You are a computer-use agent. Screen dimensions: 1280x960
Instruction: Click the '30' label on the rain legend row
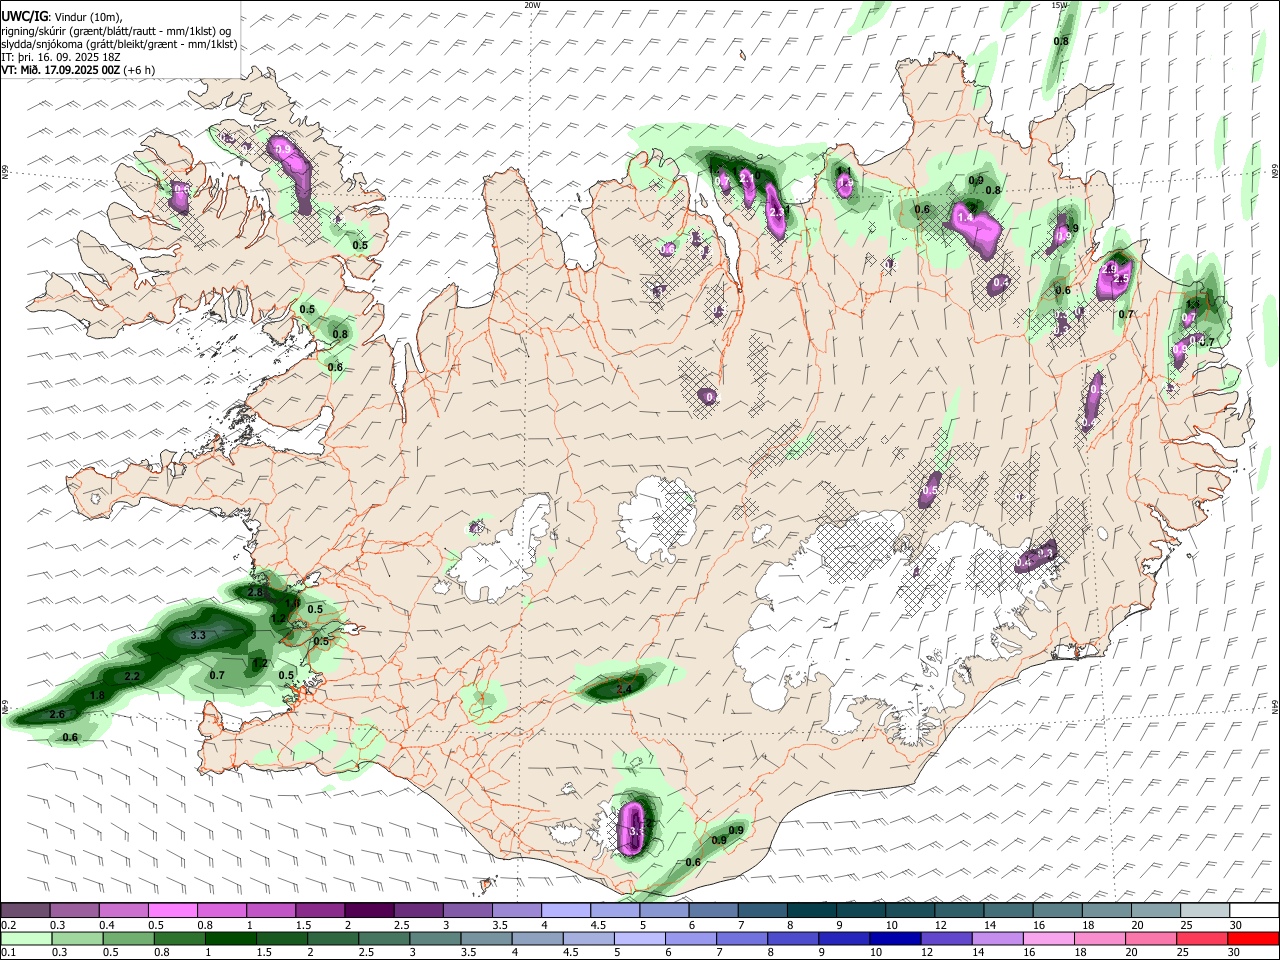click(x=1233, y=952)
